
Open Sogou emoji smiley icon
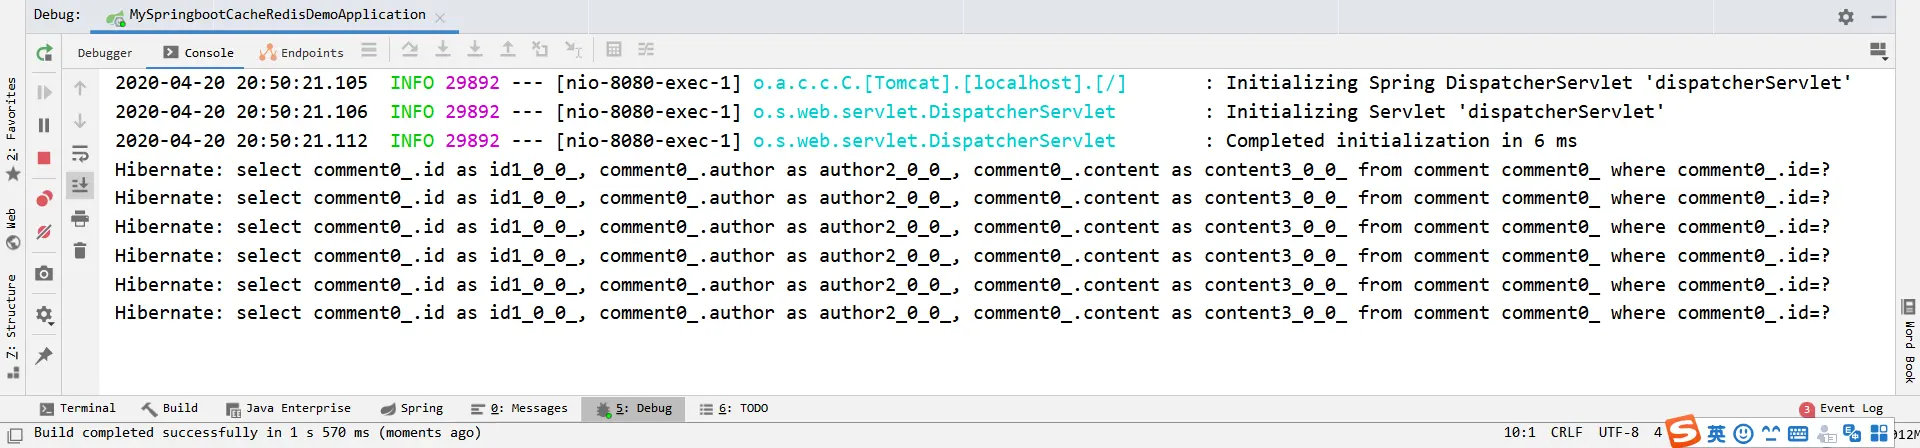click(x=1743, y=434)
